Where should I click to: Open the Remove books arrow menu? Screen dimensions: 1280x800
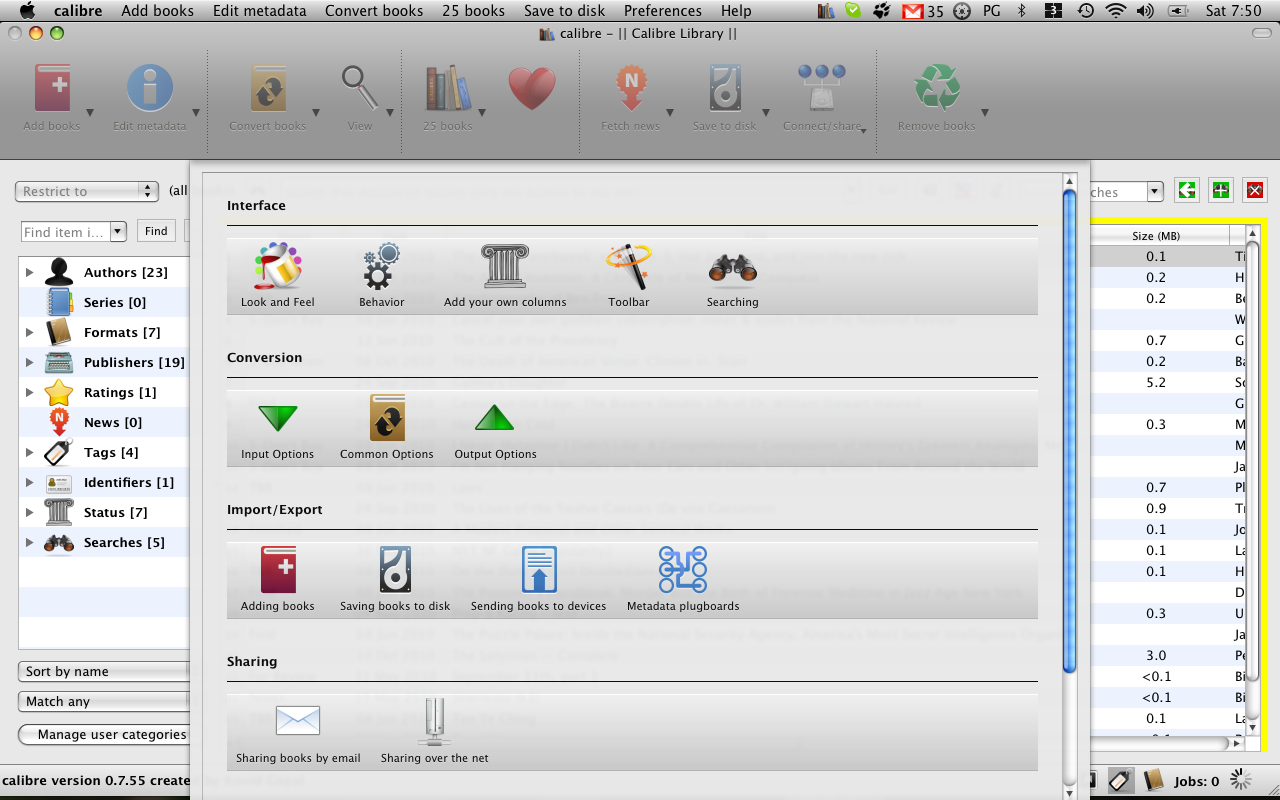point(985,113)
